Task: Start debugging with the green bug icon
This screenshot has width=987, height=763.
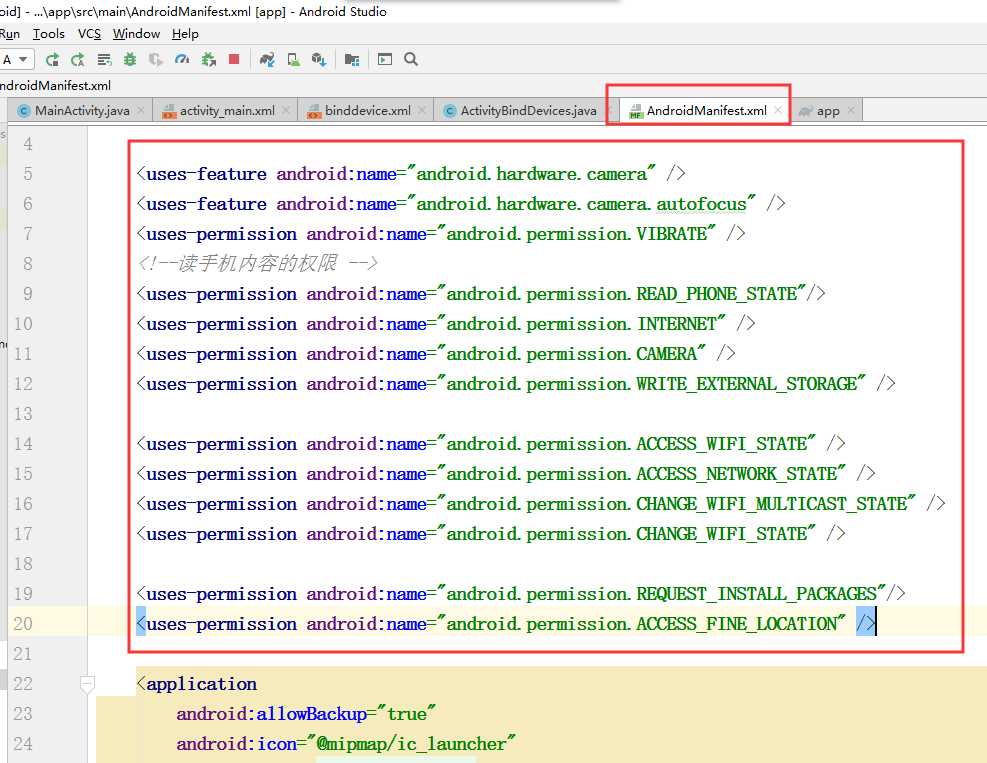Action: pyautogui.click(x=130, y=60)
